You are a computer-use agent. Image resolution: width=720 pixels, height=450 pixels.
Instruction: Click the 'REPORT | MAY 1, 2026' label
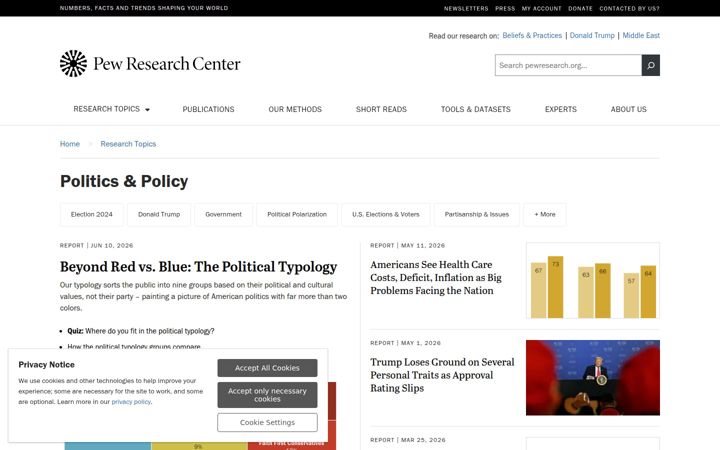point(405,343)
